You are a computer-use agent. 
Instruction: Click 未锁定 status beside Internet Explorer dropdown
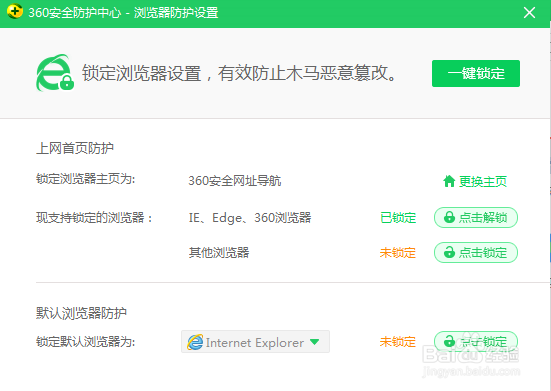tap(398, 341)
